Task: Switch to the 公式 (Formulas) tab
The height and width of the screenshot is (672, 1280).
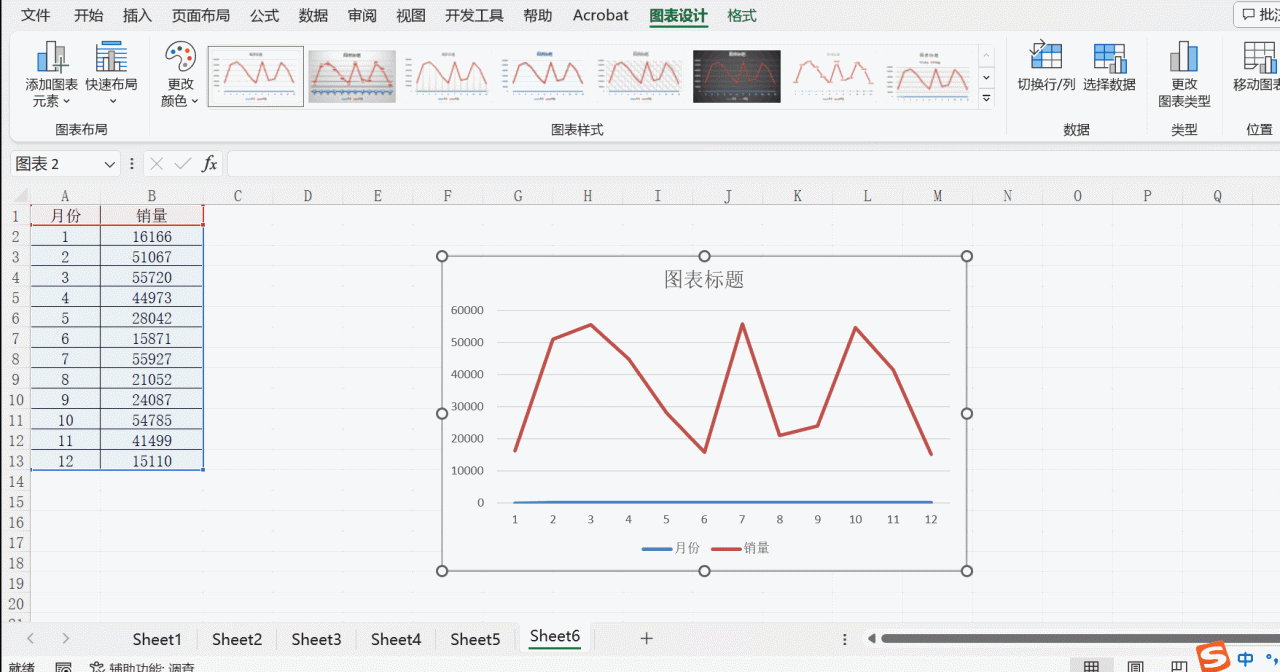Action: click(265, 16)
